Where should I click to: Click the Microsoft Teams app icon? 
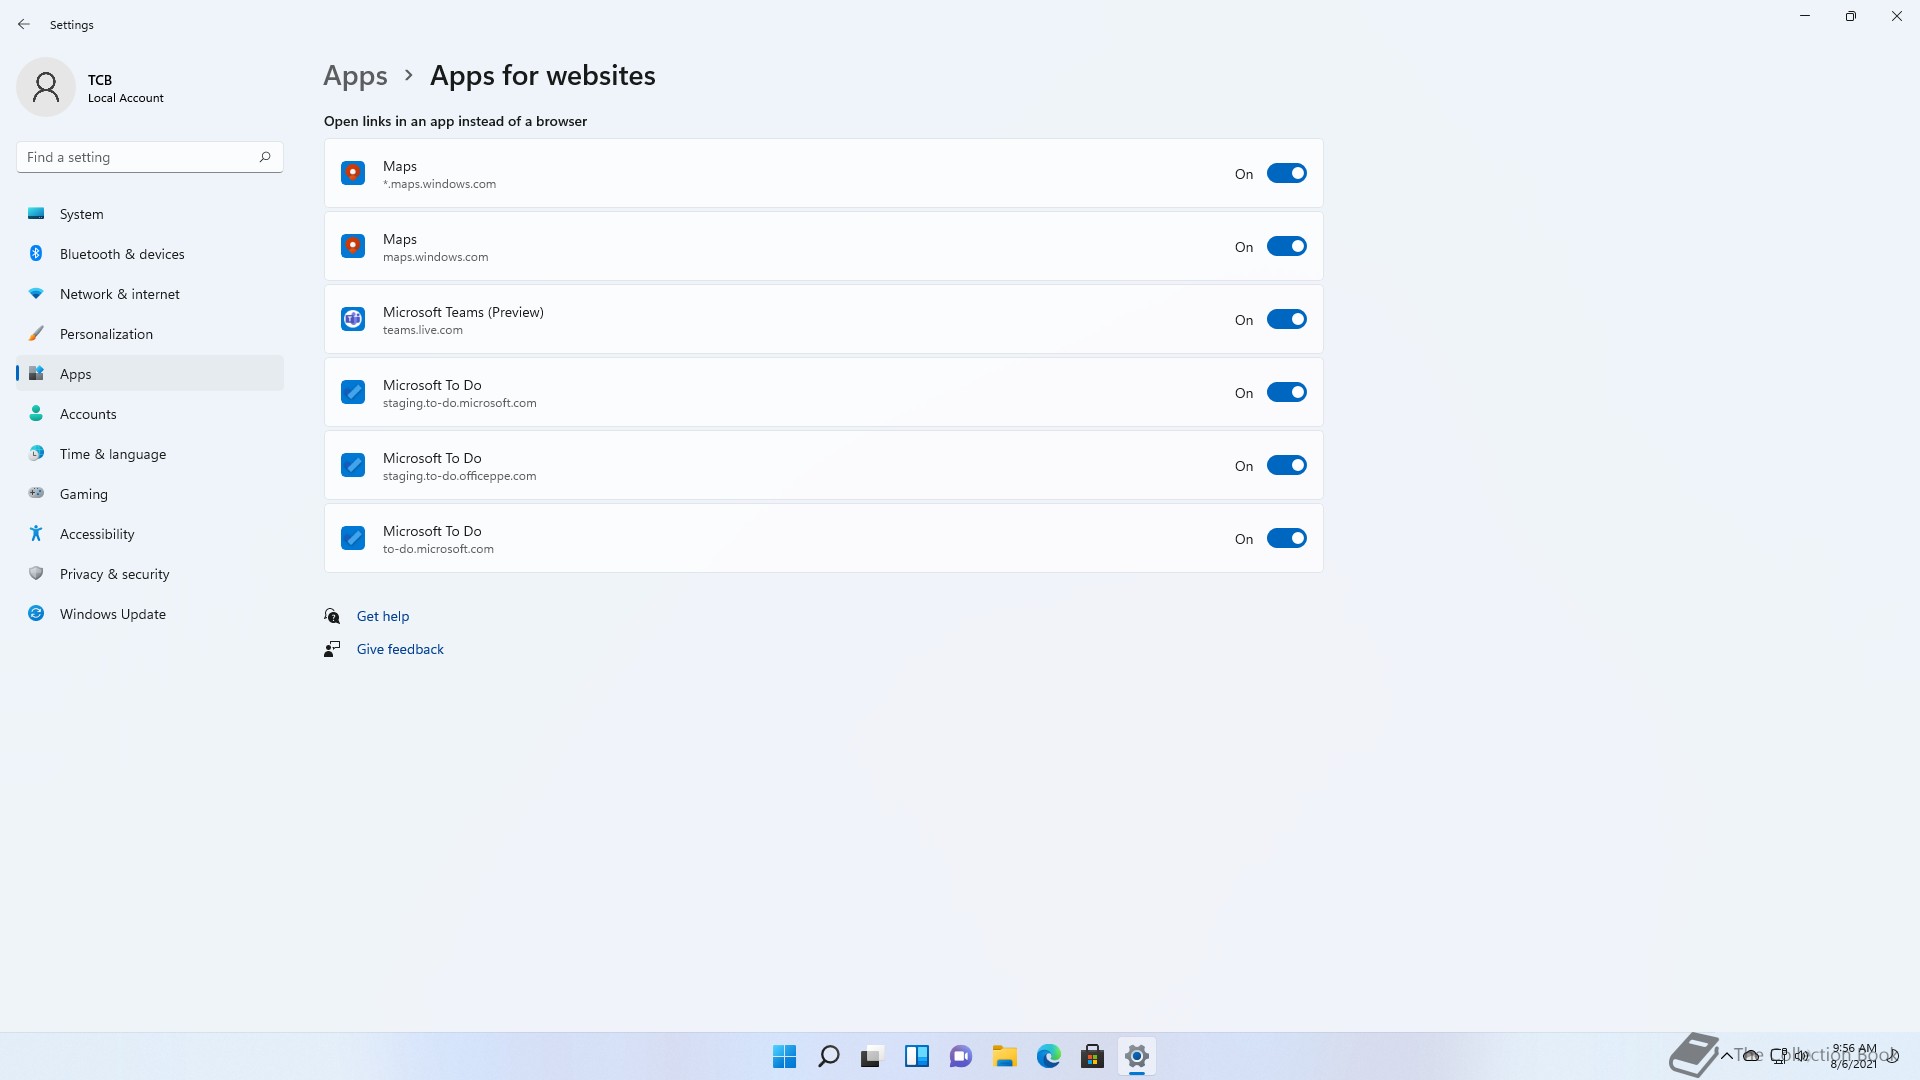[353, 319]
